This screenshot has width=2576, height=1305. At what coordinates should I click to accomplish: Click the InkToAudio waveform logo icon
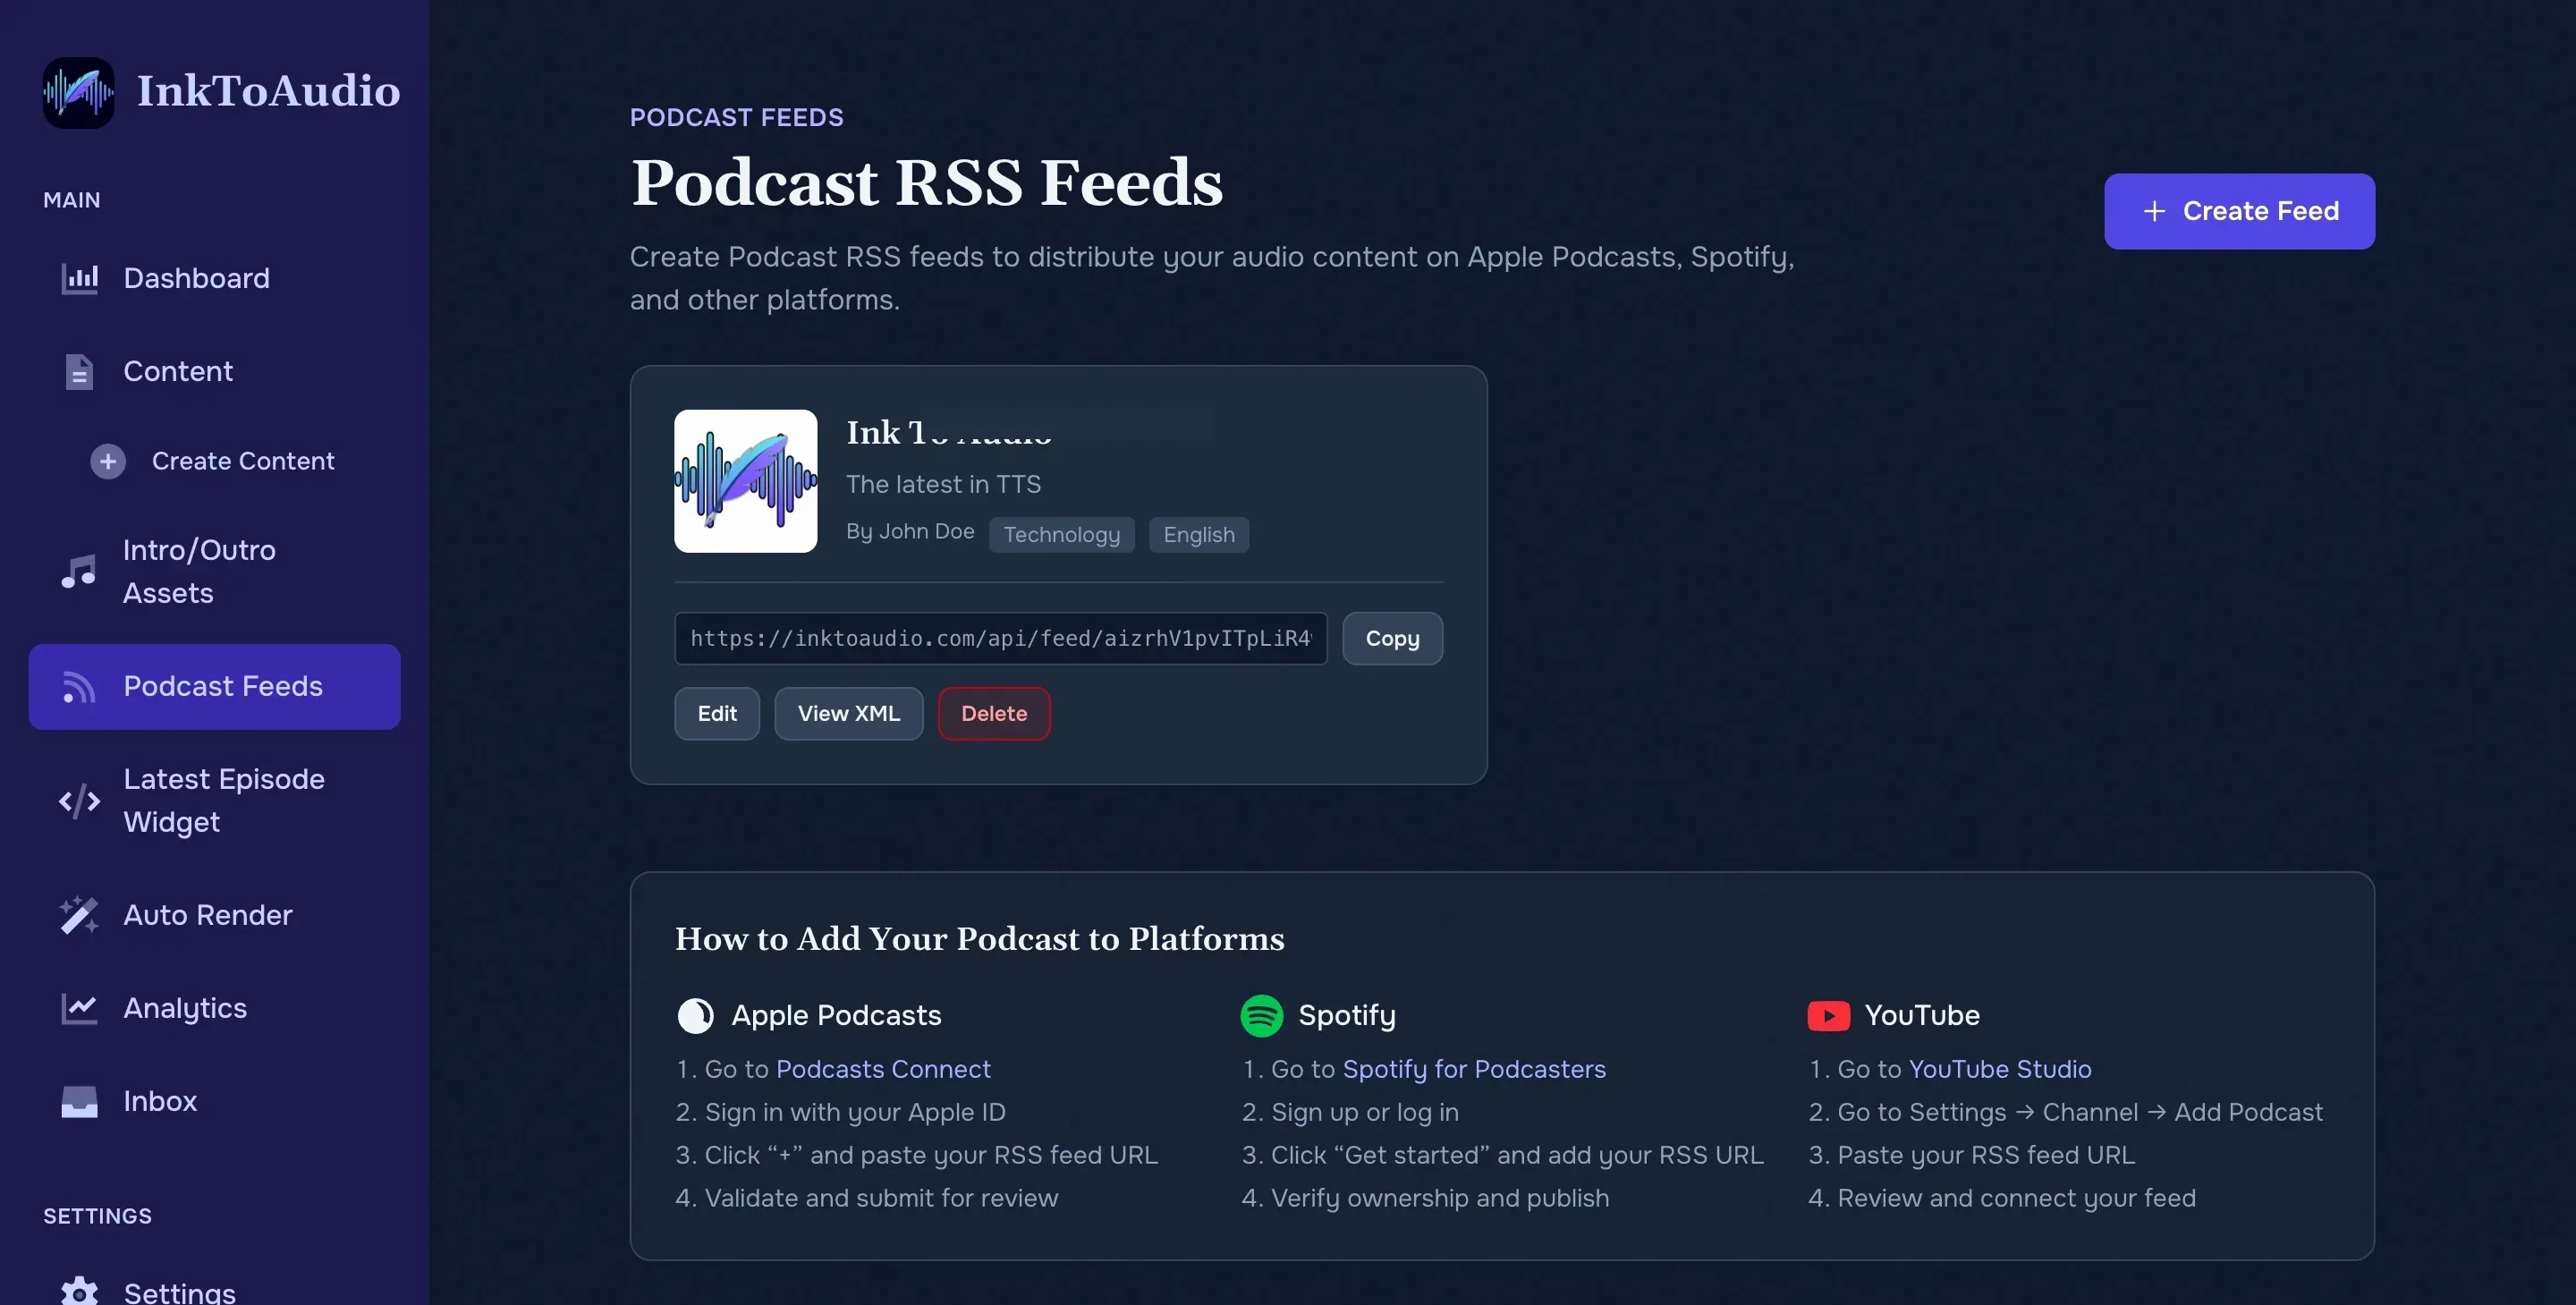78,92
